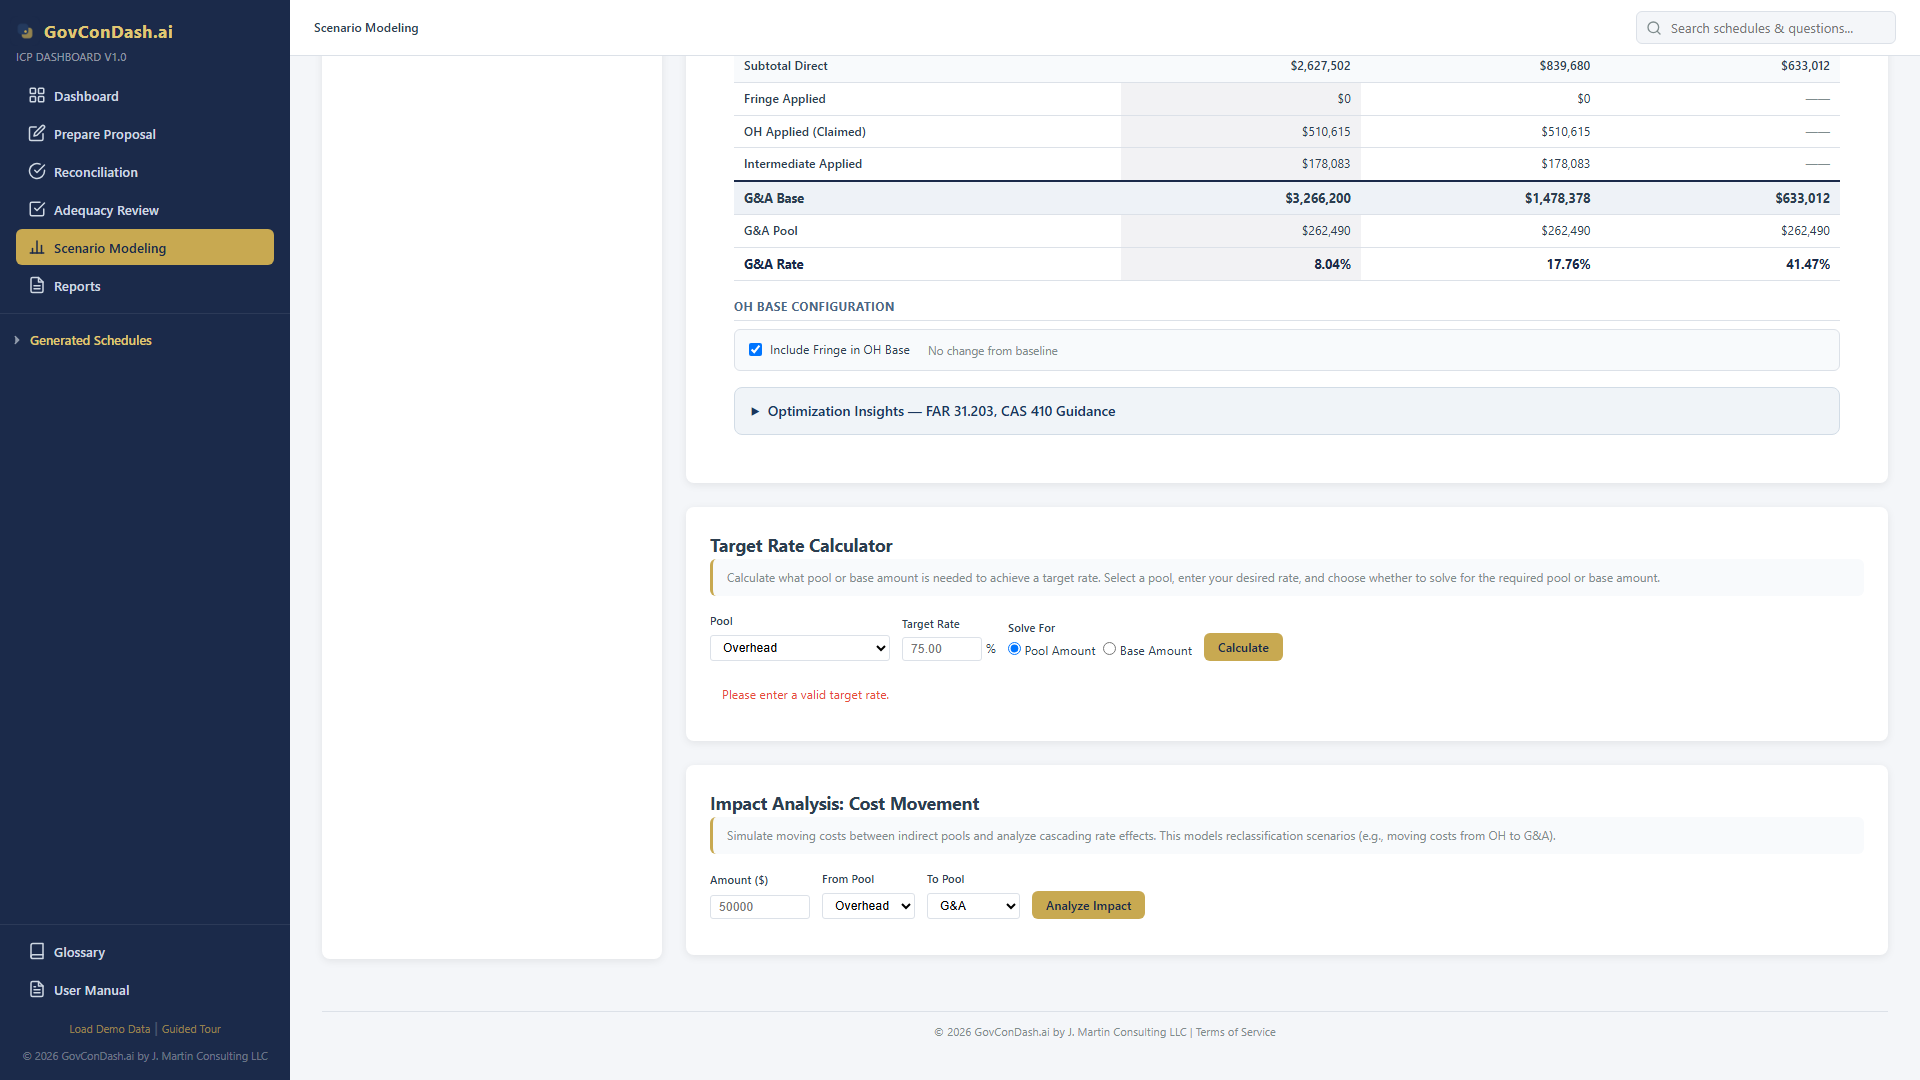
Task: Uncheck Include Fringe in OH Base
Action: [x=755, y=350]
